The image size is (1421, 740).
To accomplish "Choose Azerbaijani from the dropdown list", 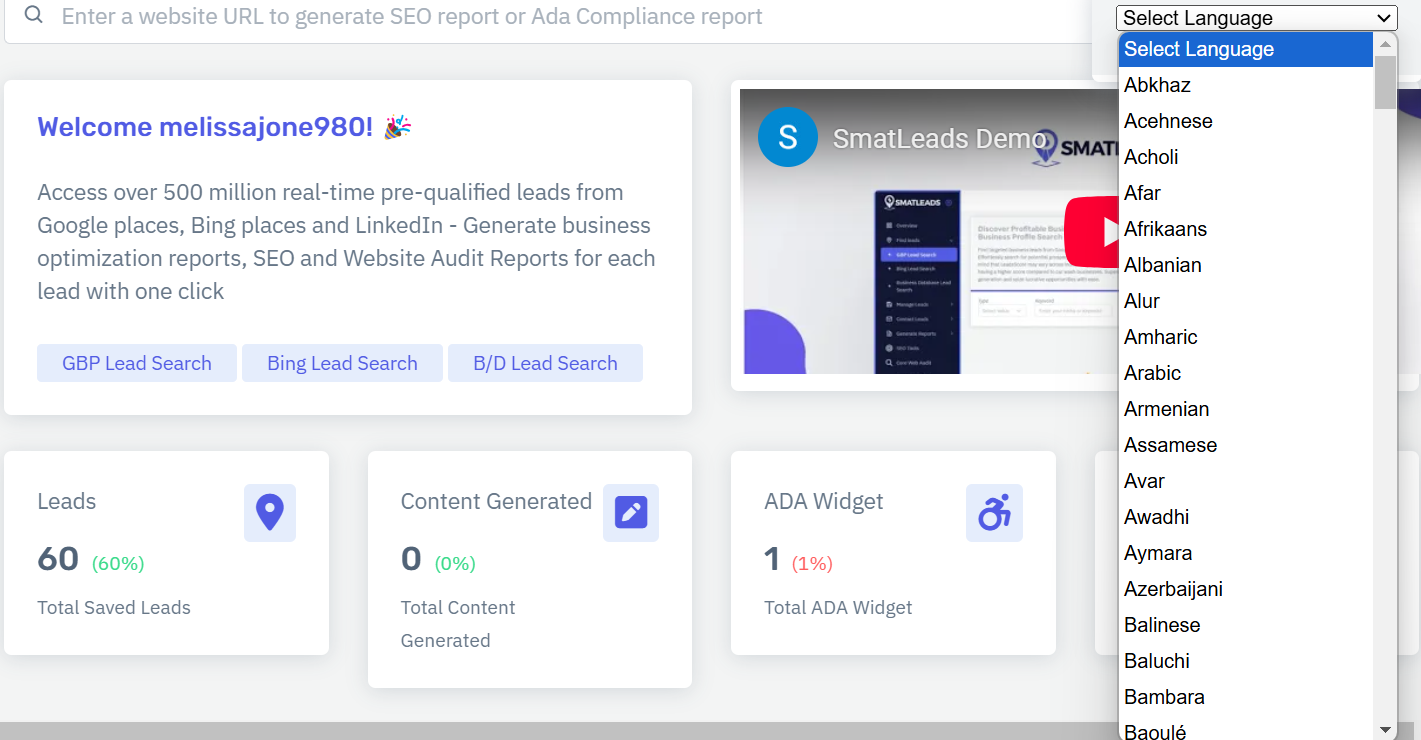I will coord(1173,589).
